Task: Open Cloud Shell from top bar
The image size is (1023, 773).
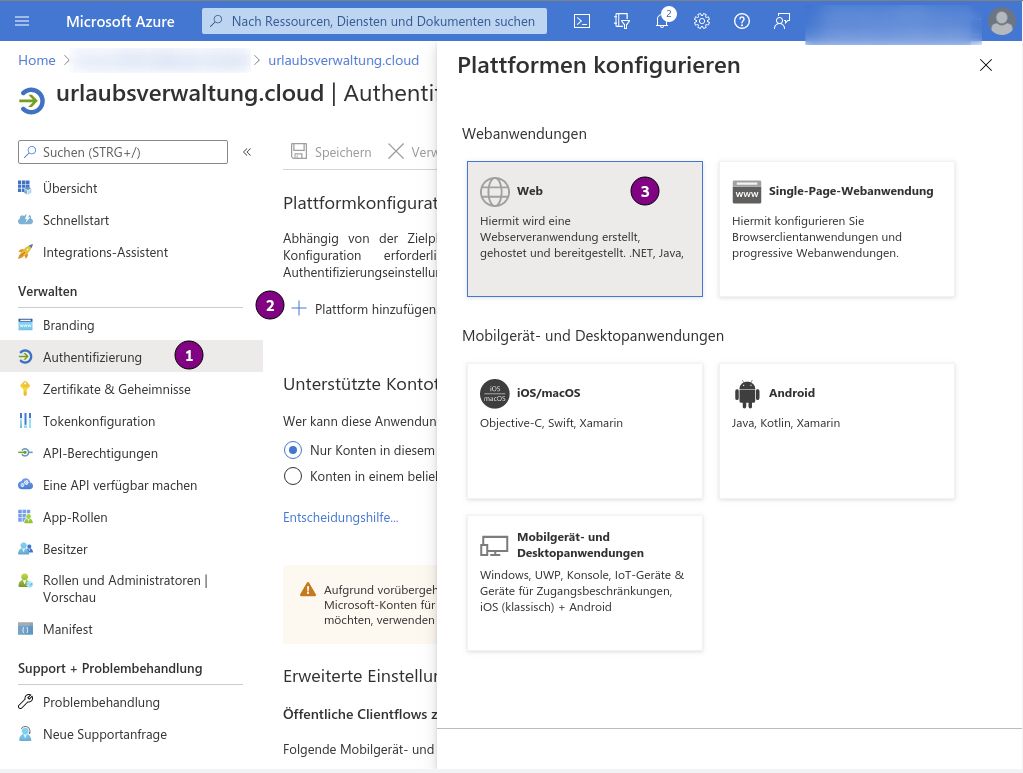Action: 581,21
